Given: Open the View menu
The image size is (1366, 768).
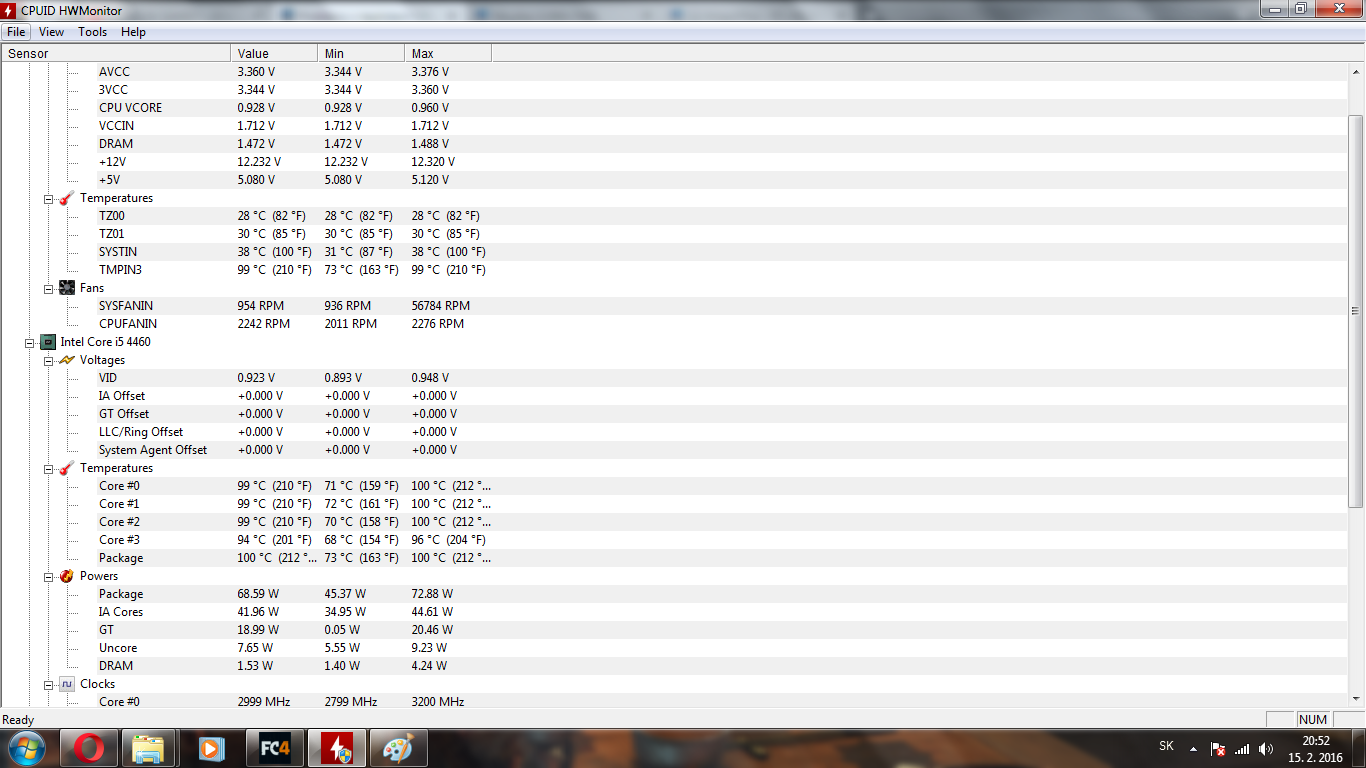Looking at the screenshot, I should pyautogui.click(x=51, y=32).
